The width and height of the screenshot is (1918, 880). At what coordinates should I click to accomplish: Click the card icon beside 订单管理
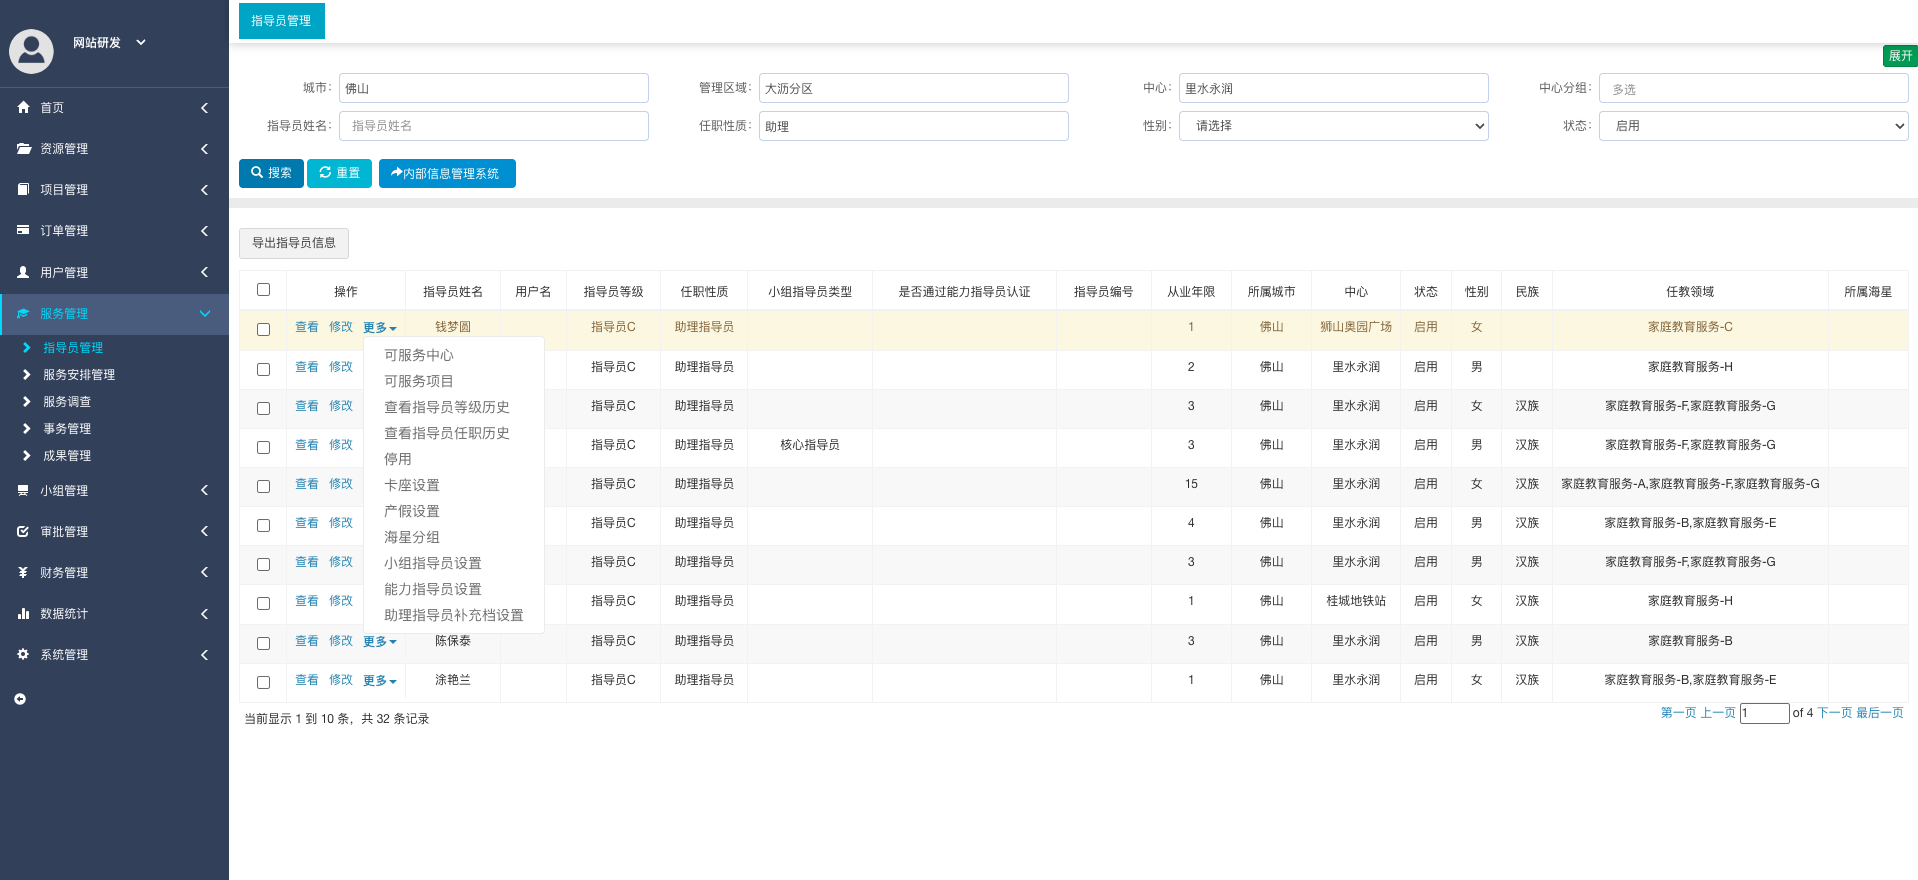(x=23, y=230)
